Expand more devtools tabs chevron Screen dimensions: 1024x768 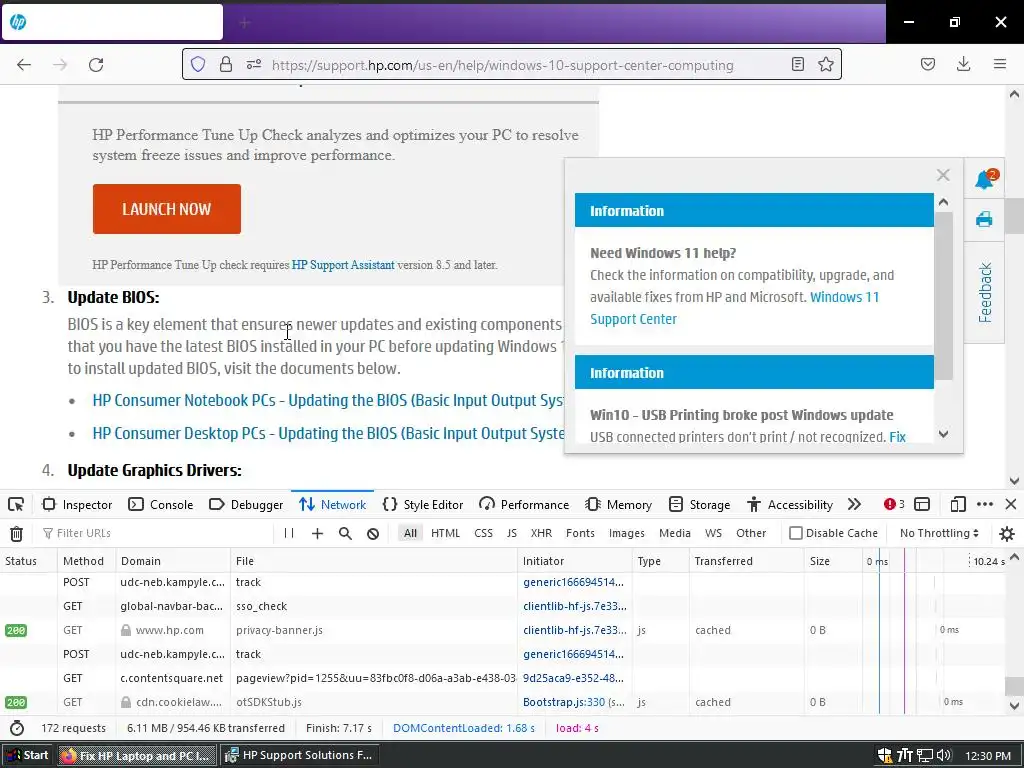point(854,504)
